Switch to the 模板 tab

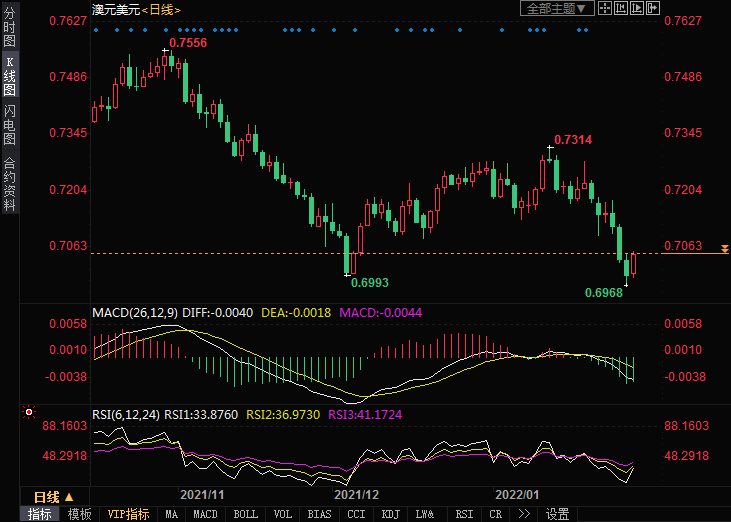point(79,514)
